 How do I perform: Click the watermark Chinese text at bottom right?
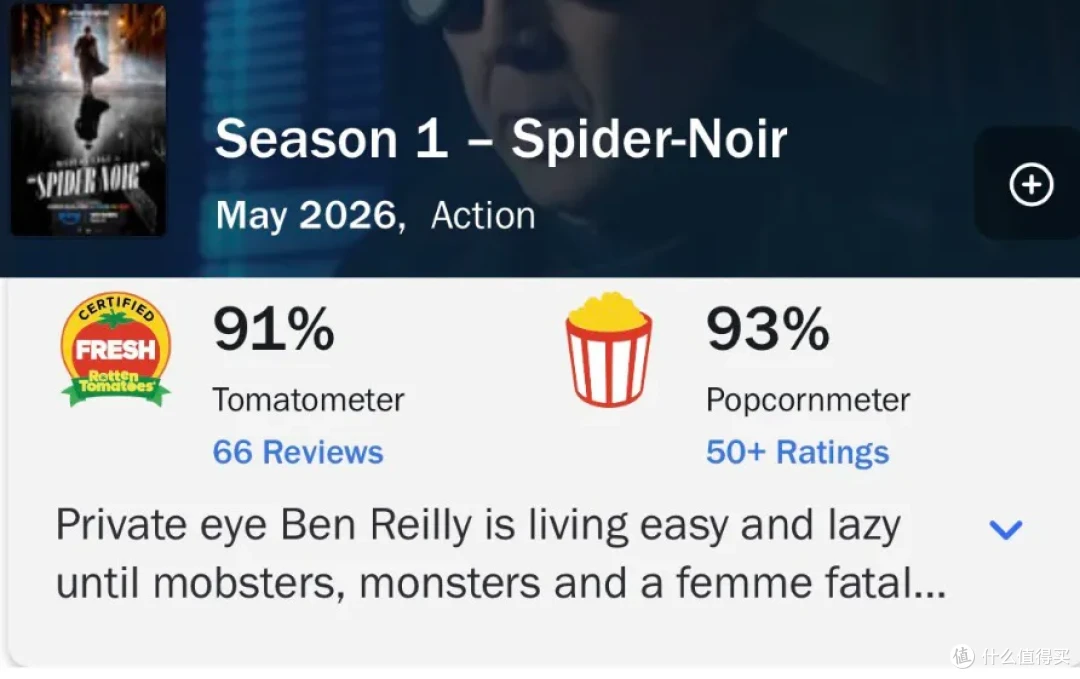[1026, 656]
